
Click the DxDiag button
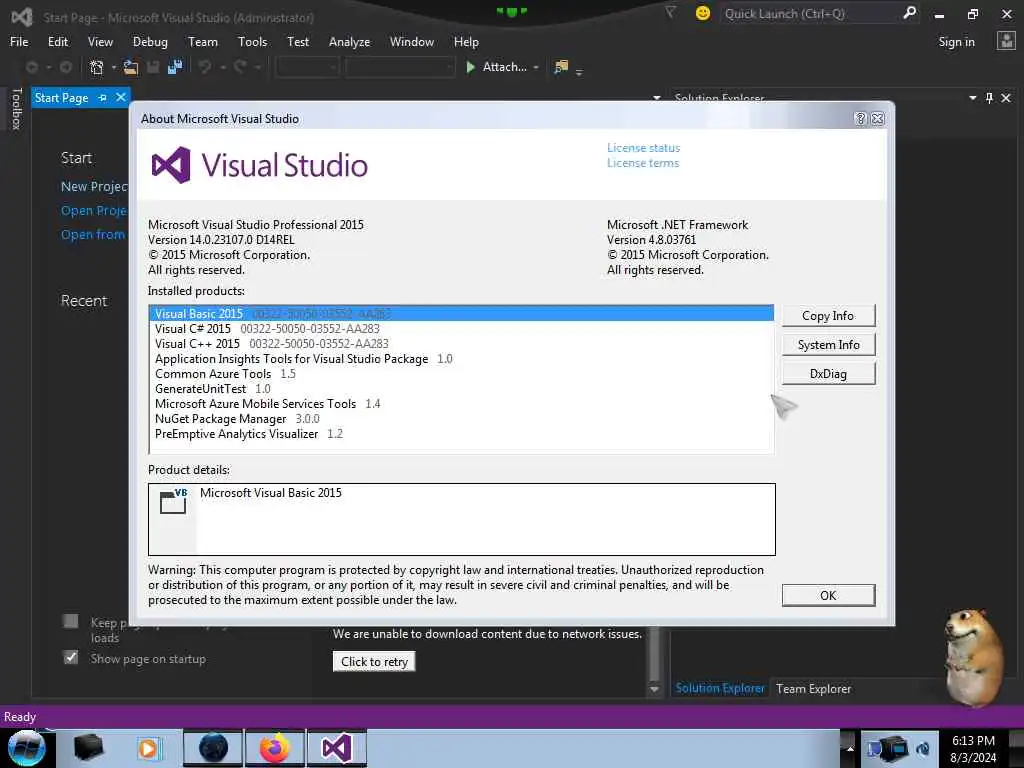(828, 374)
